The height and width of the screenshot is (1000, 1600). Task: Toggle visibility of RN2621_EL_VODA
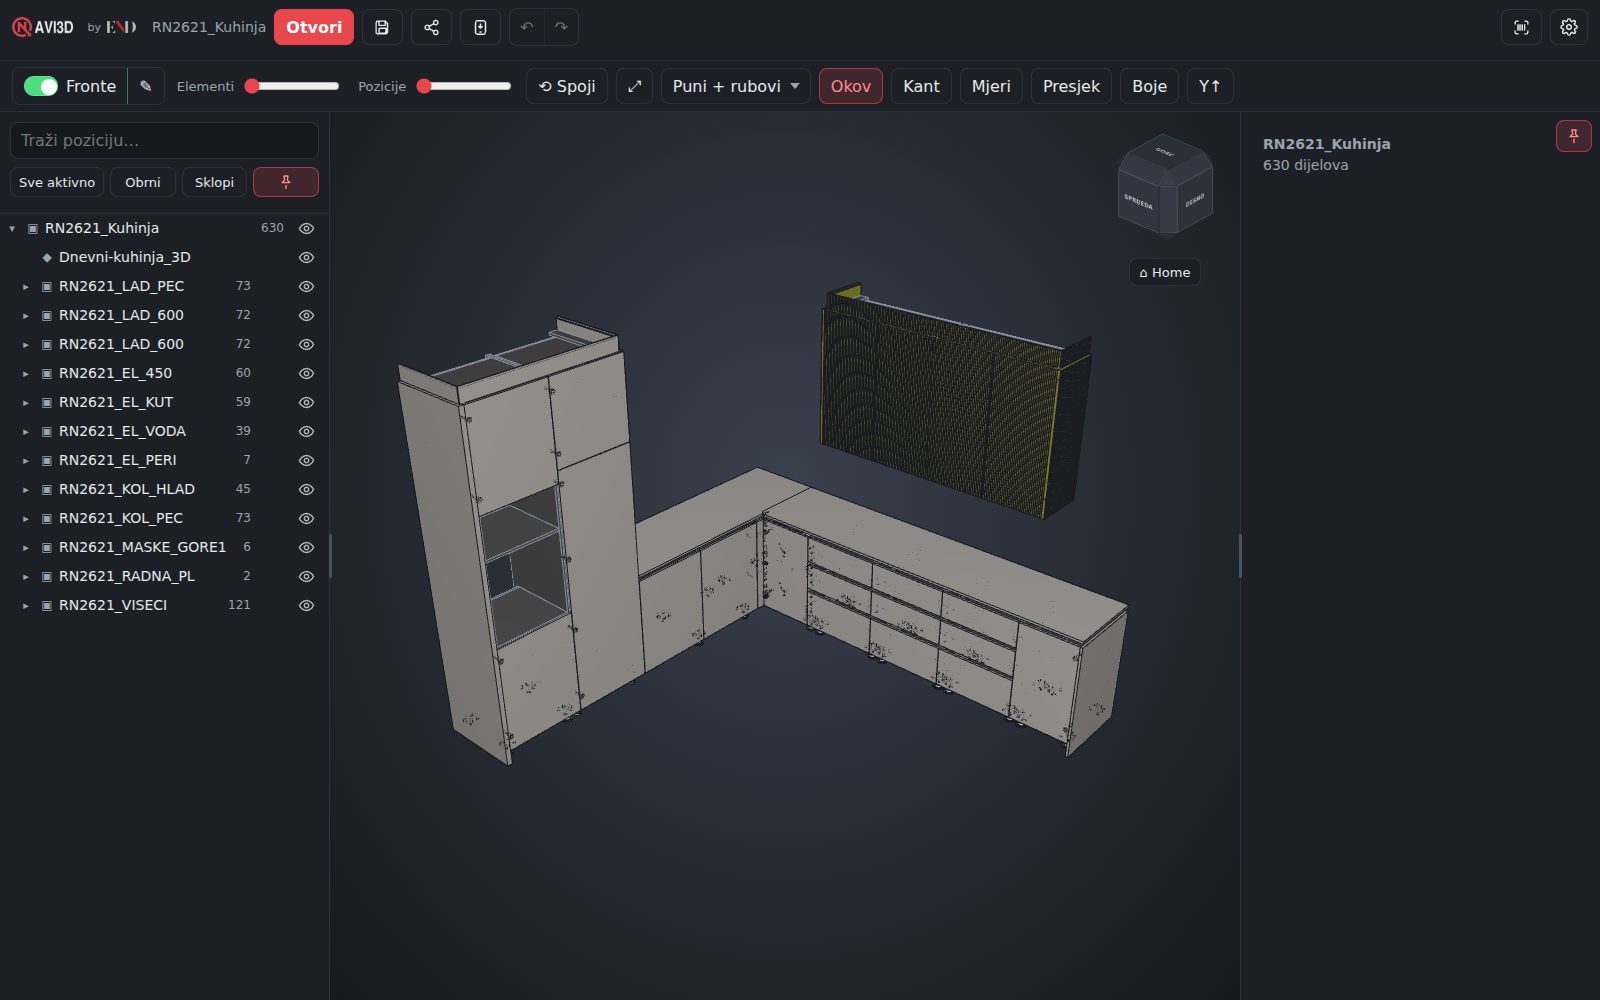[307, 431]
